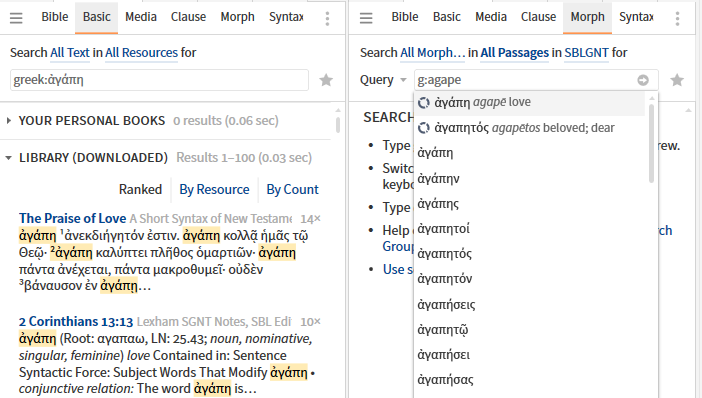Change the SBLGNT resource selector
The image size is (702, 398).
click(x=586, y=53)
